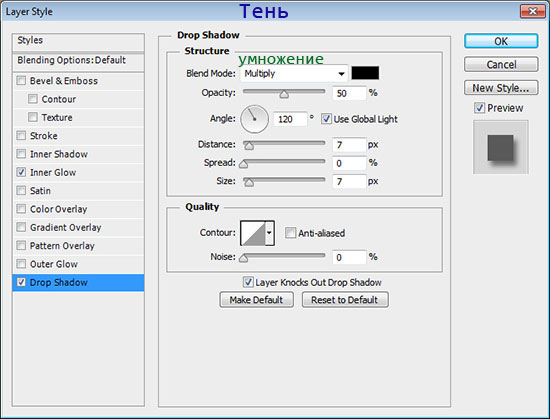Confirm with the OK button
The height and width of the screenshot is (419, 550).
point(501,41)
